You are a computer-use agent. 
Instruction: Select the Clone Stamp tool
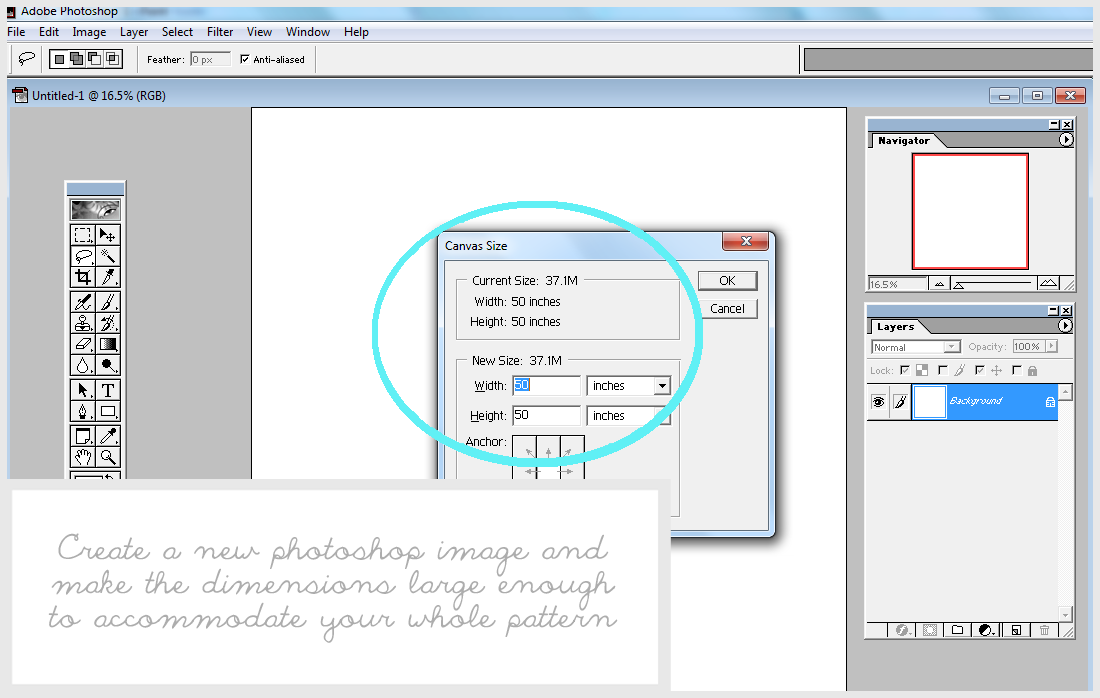(x=84, y=322)
